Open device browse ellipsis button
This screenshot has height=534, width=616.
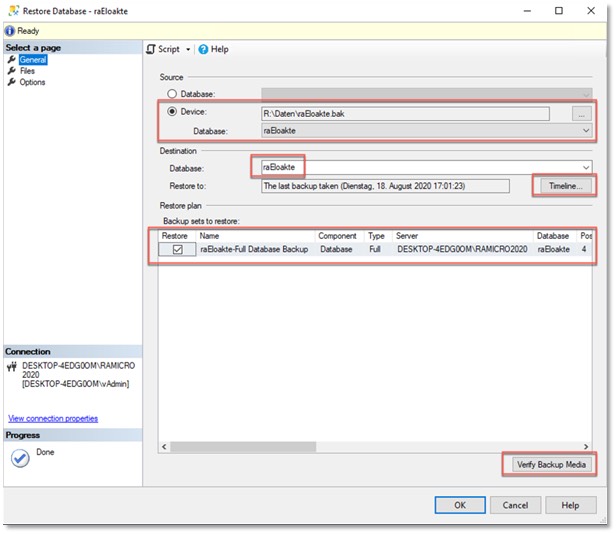point(581,114)
